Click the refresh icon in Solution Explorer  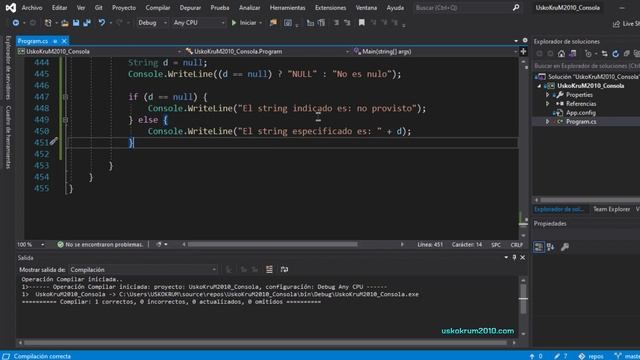616,53
